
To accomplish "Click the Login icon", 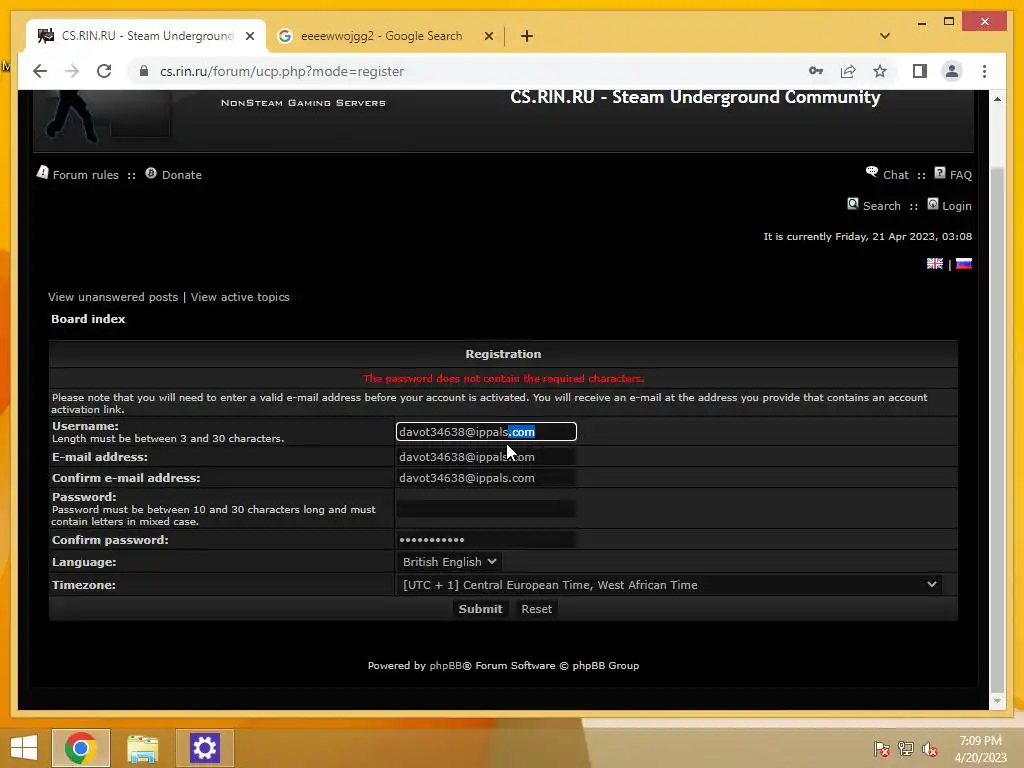I will [933, 204].
